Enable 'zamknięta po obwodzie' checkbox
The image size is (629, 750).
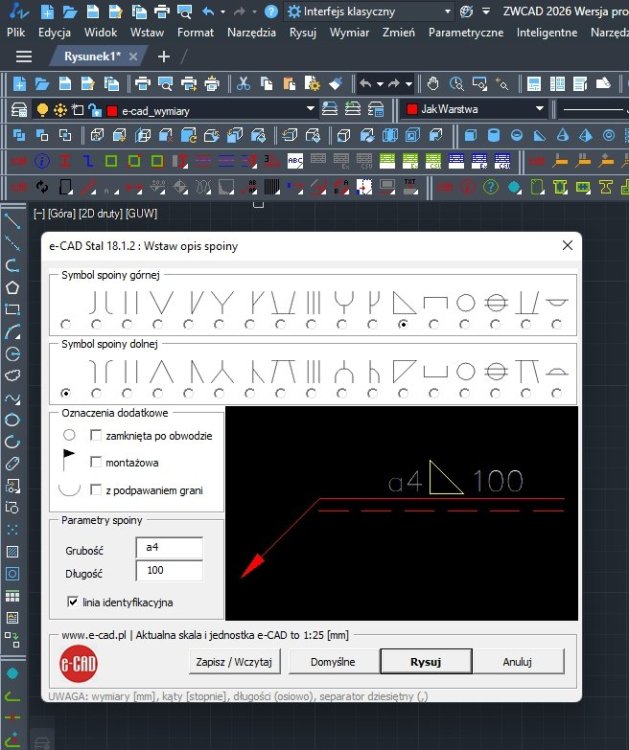(96, 435)
